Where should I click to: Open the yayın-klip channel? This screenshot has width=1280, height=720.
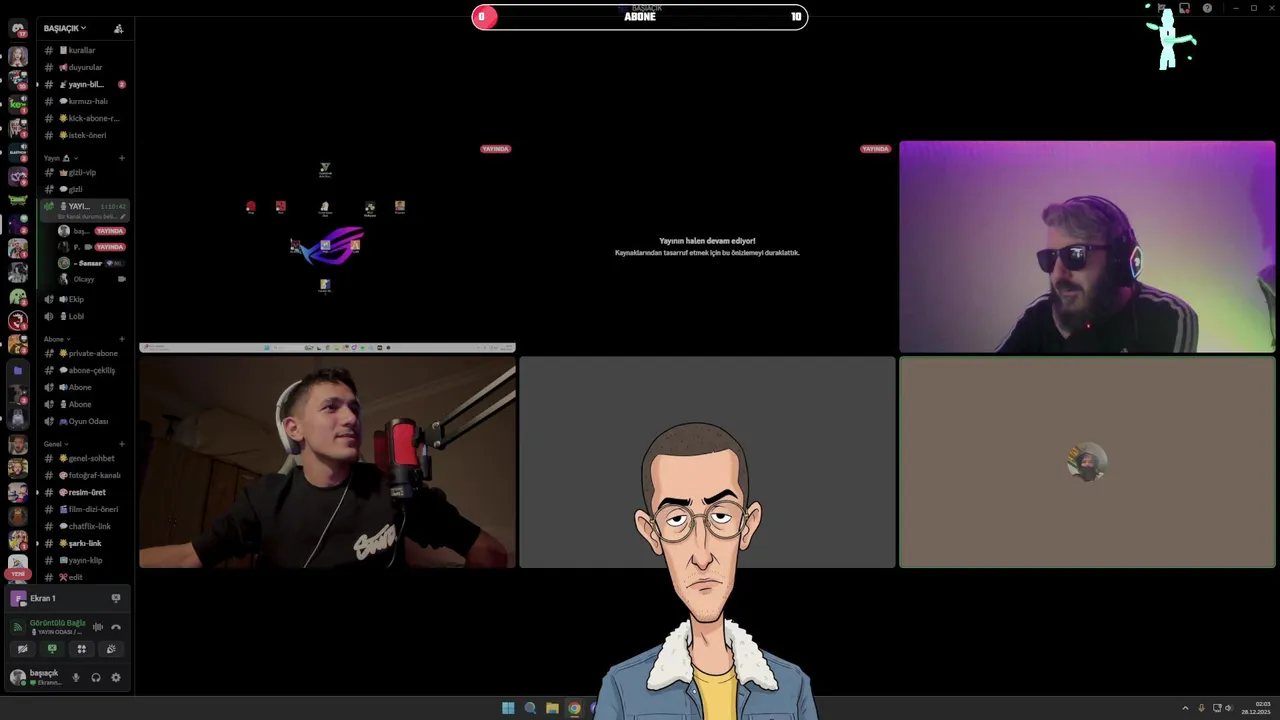click(85, 560)
